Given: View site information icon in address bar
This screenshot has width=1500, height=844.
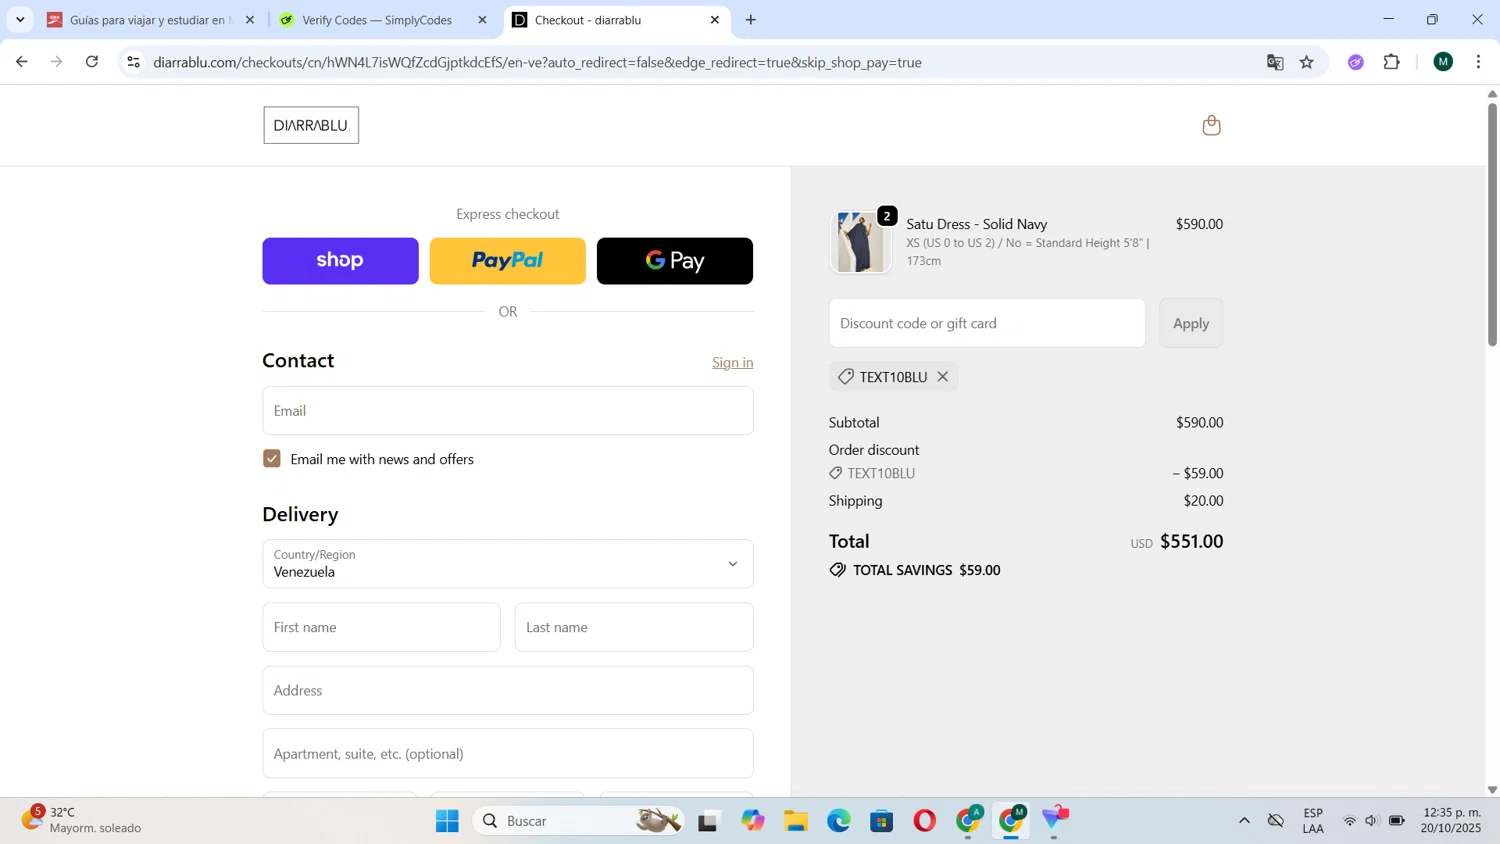Looking at the screenshot, I should coord(133,62).
